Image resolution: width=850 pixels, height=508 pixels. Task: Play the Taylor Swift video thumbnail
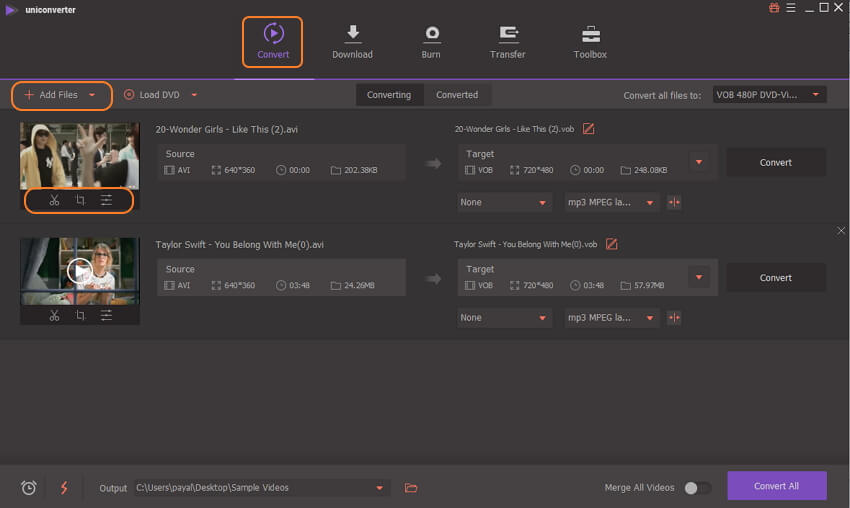tap(80, 271)
